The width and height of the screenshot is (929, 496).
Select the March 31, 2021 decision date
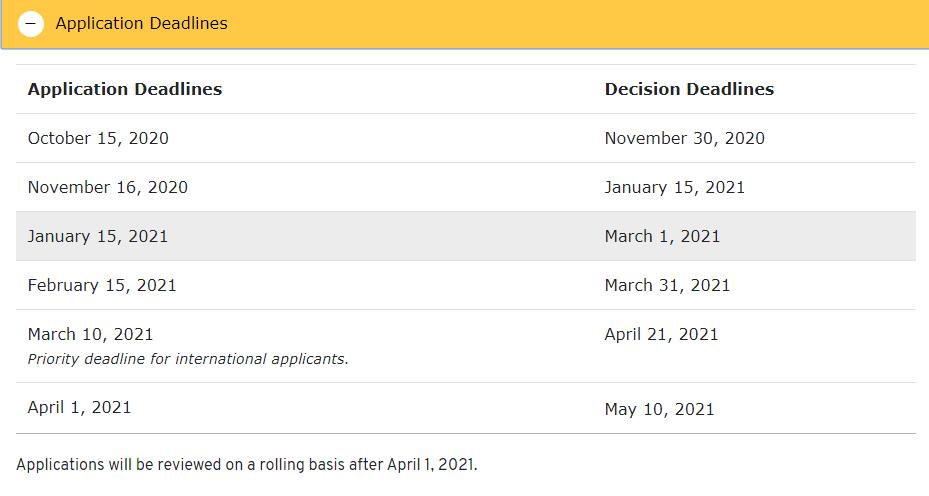(x=667, y=285)
